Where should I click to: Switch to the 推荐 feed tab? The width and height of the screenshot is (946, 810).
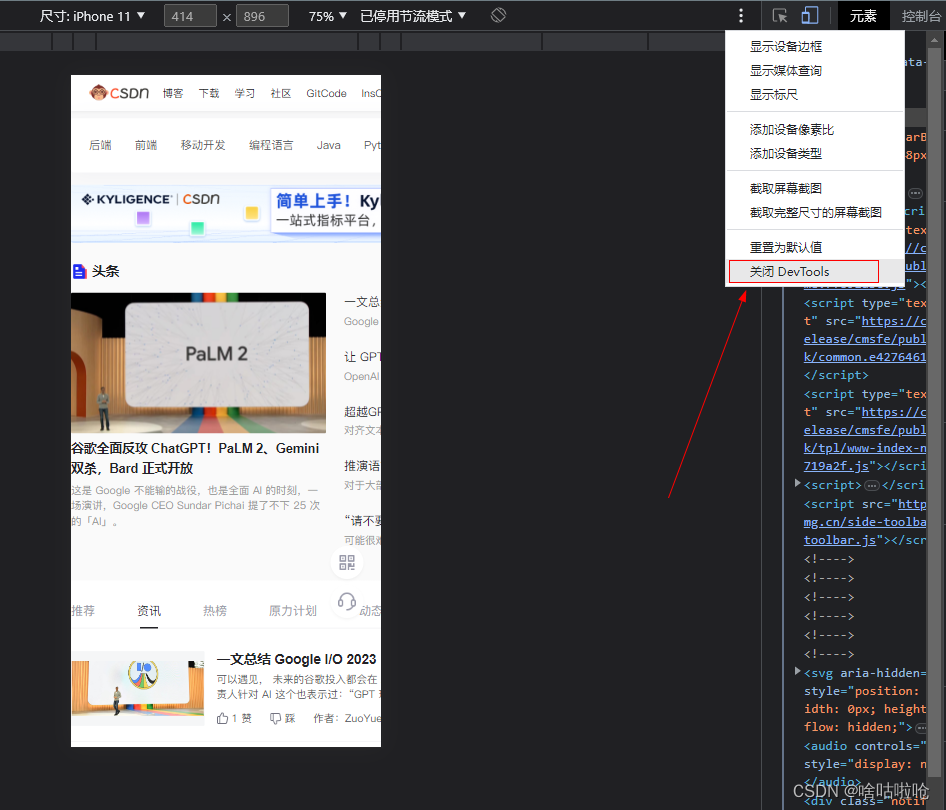point(83,611)
